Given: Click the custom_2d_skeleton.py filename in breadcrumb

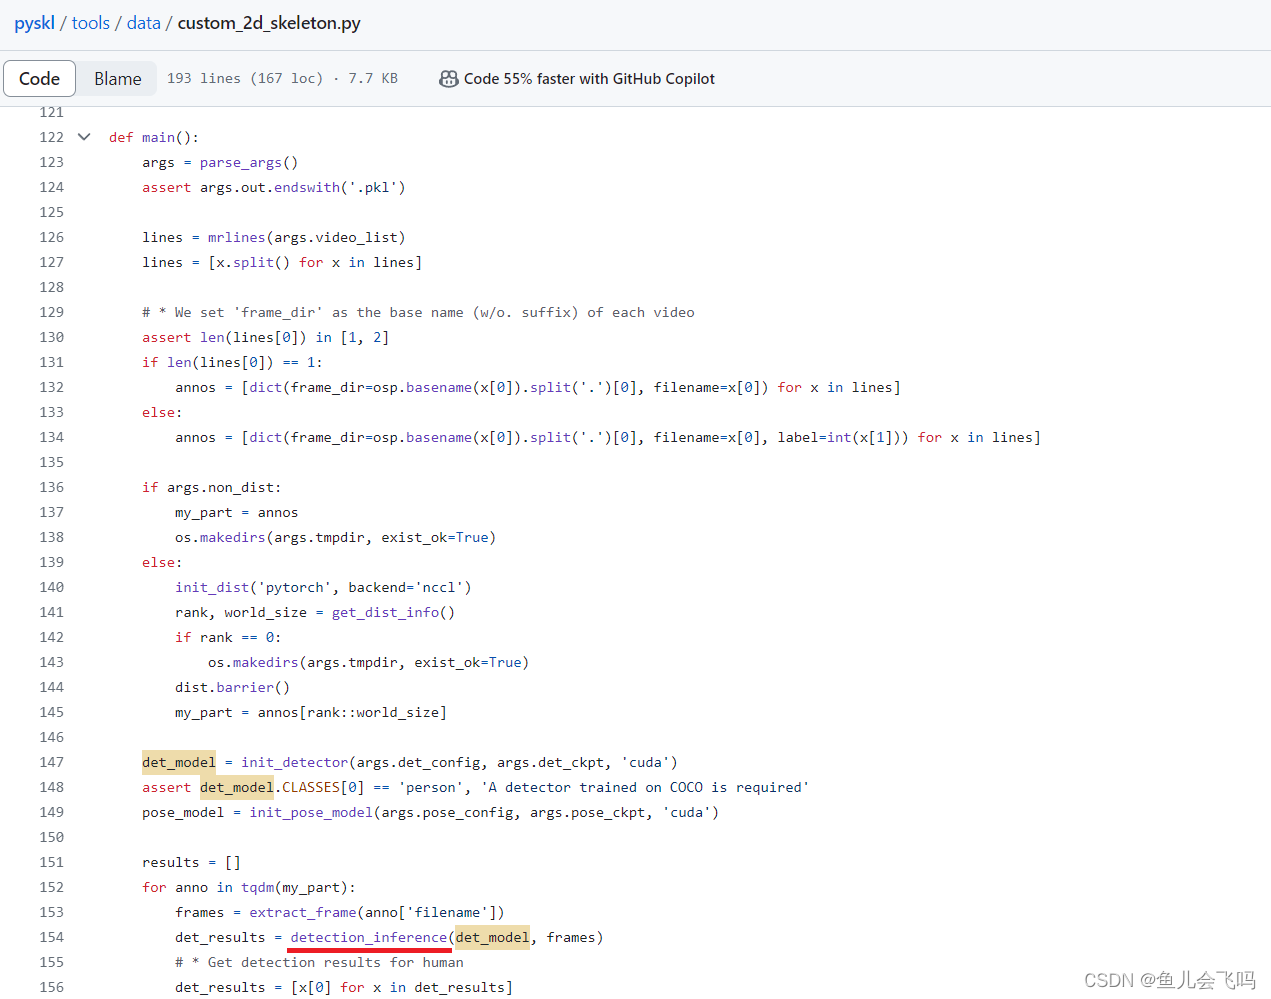Looking at the screenshot, I should 268,22.
